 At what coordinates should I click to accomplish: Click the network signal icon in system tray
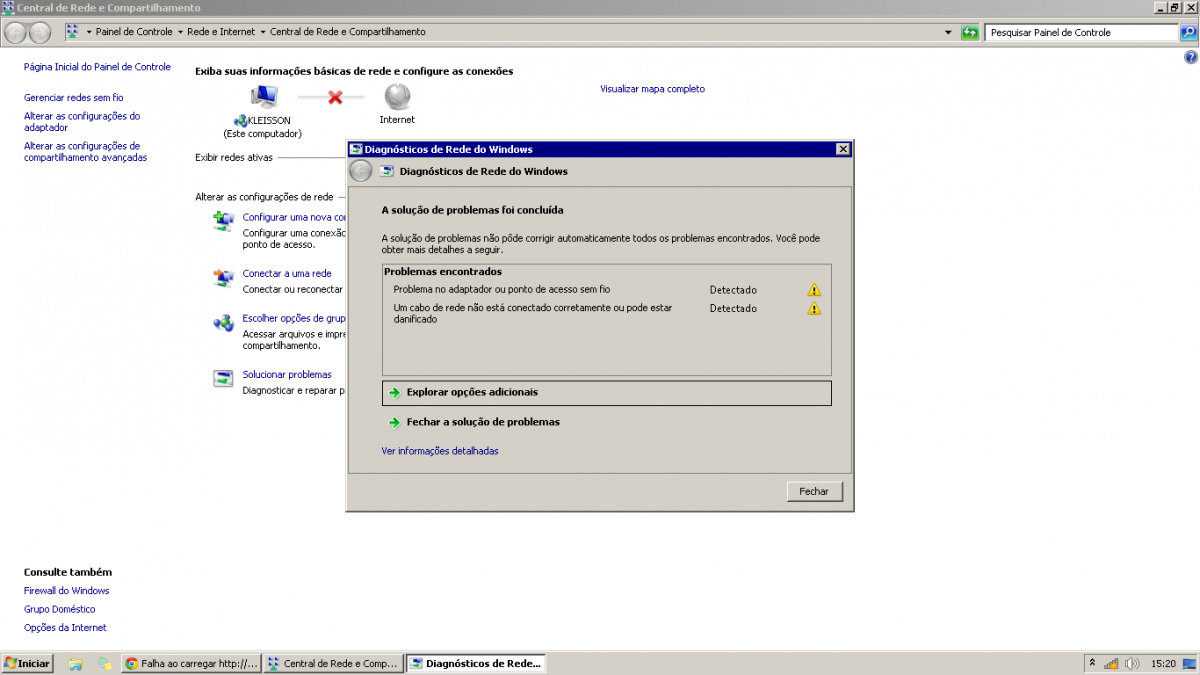tap(1111, 663)
